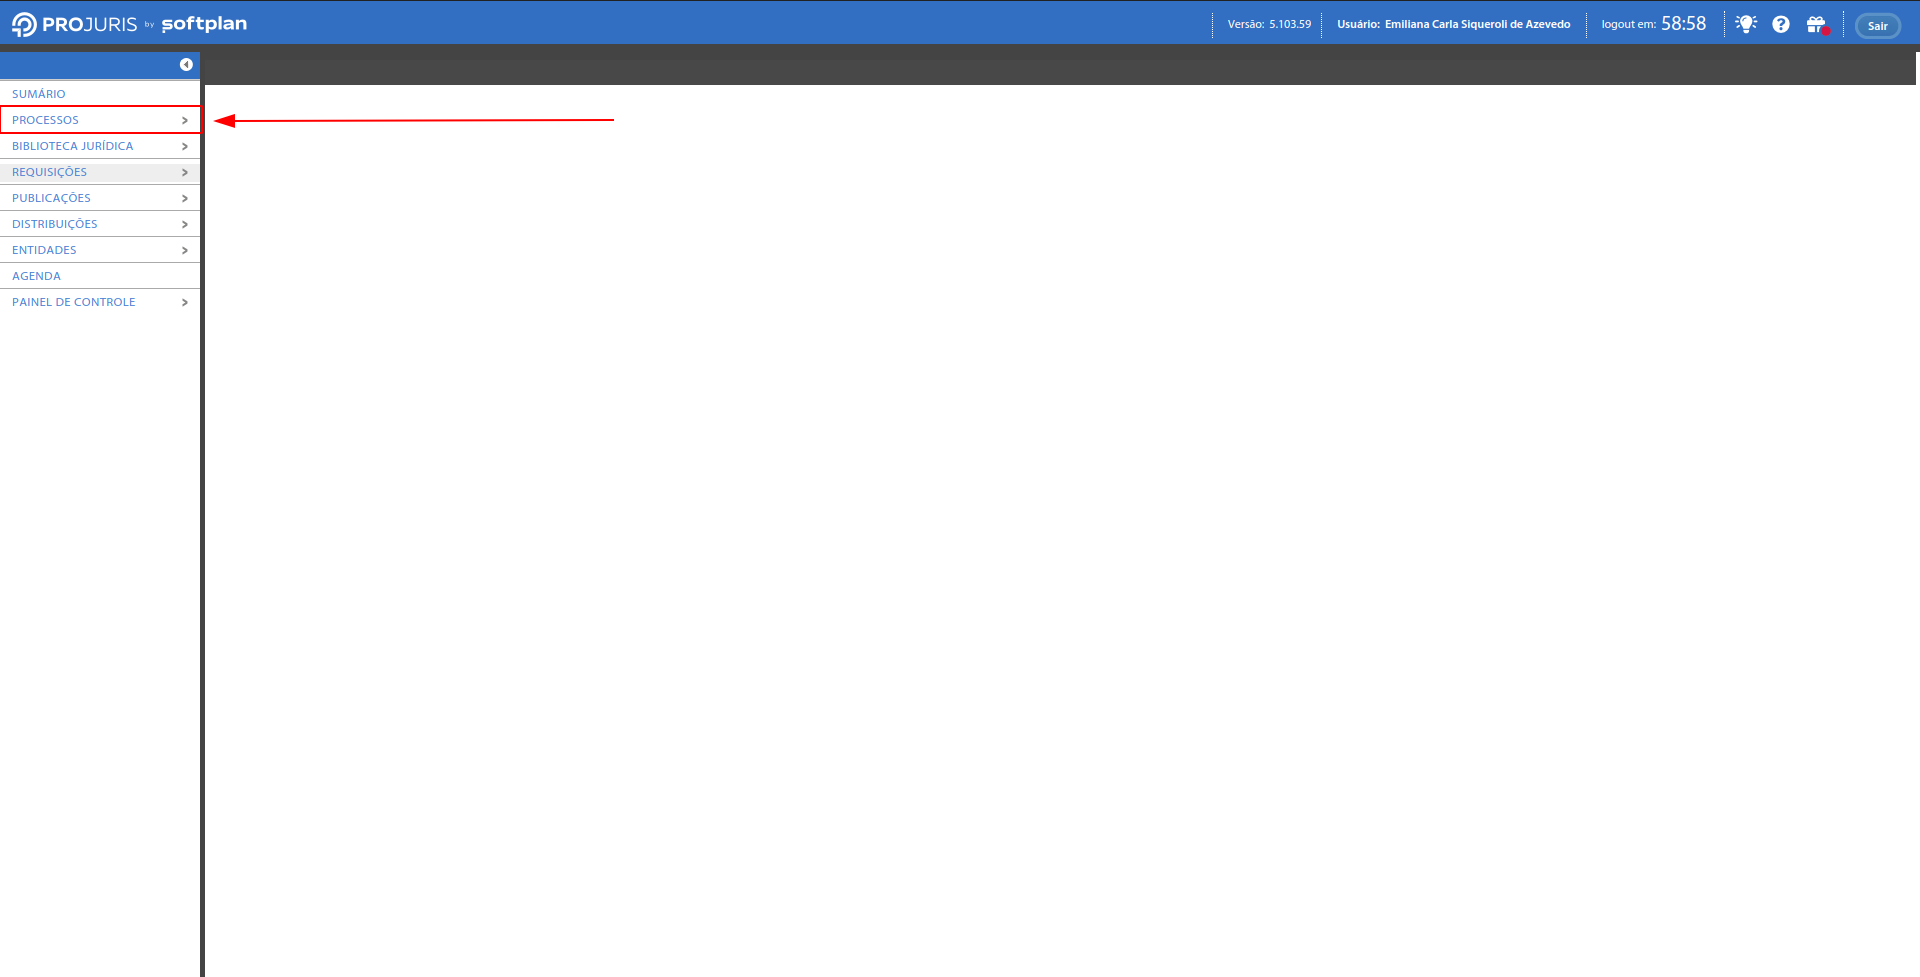Open the gift news icon
This screenshot has width=1920, height=977.
1816,24
